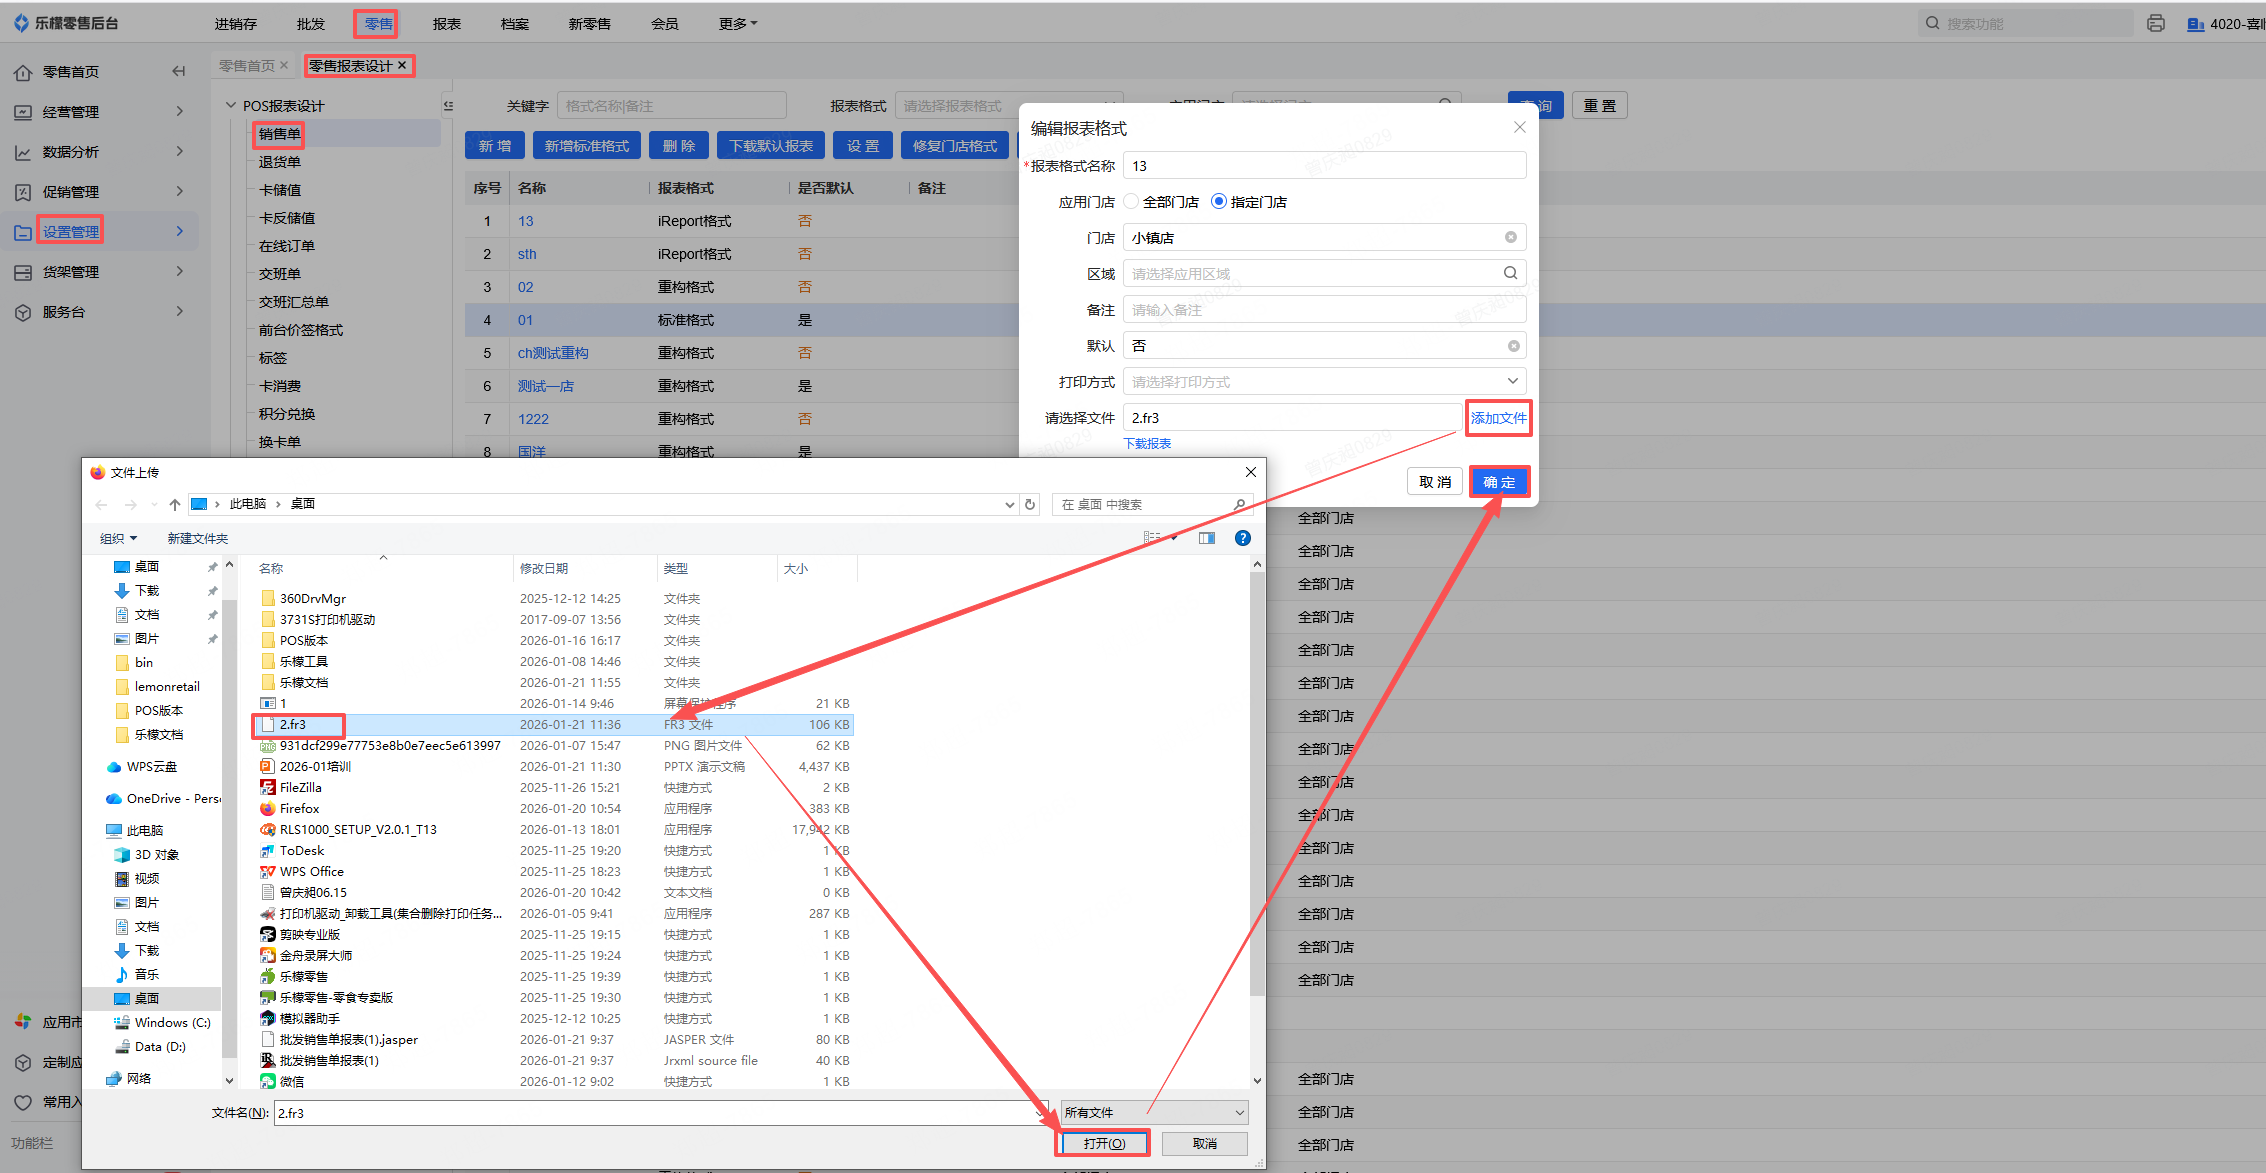2266x1173 pixels.
Task: Click the search icon in 区域 field
Action: 1510,273
